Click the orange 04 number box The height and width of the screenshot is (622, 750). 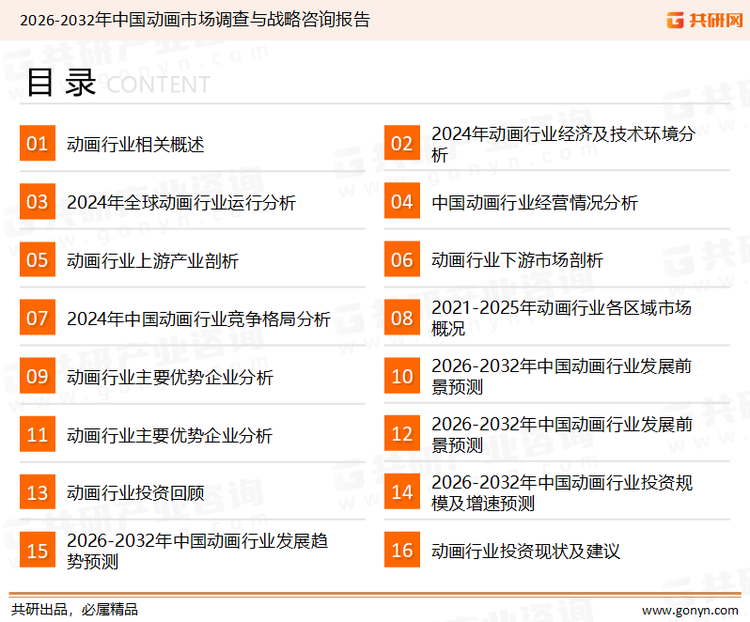pos(402,201)
